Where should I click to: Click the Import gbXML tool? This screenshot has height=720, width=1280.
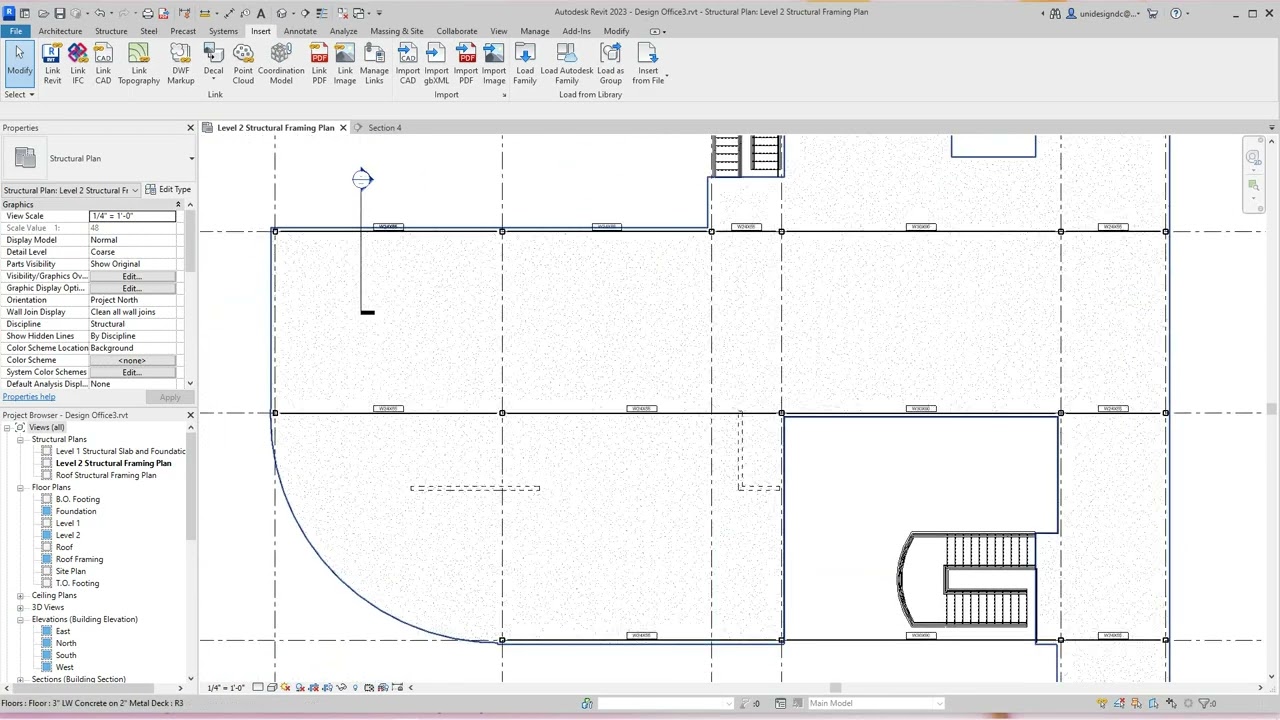point(436,63)
